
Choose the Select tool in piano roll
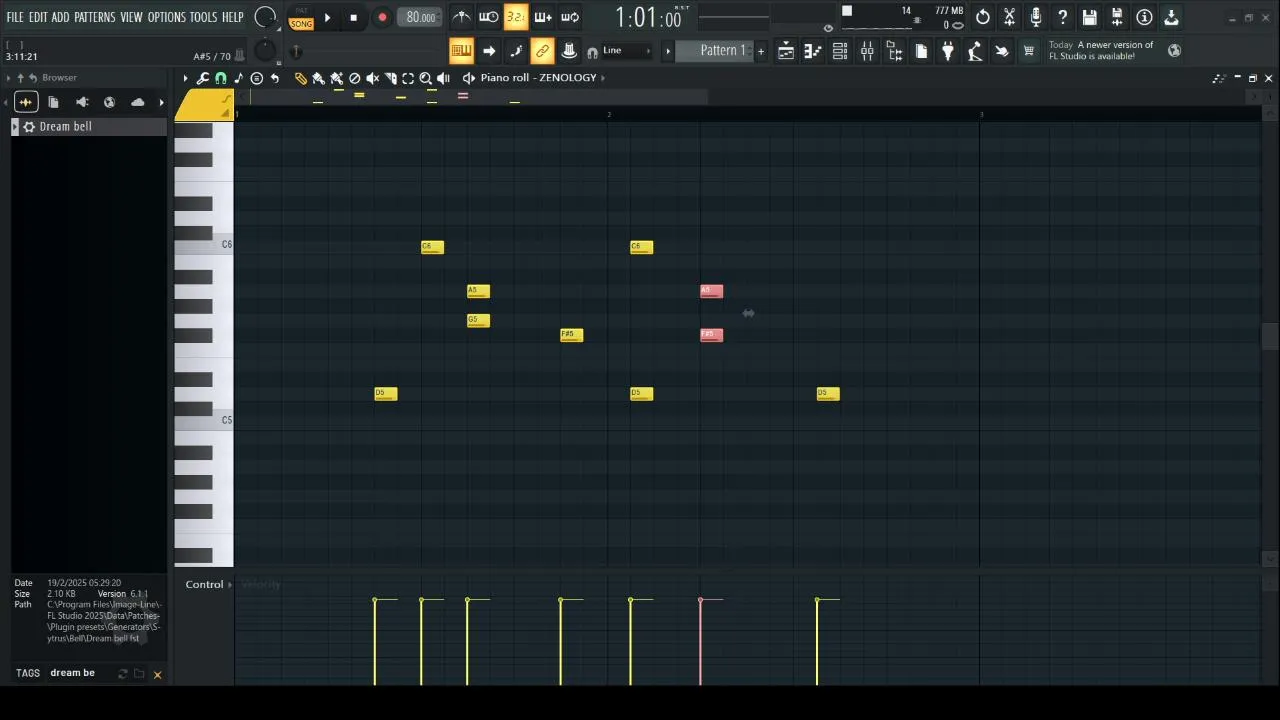coord(408,78)
